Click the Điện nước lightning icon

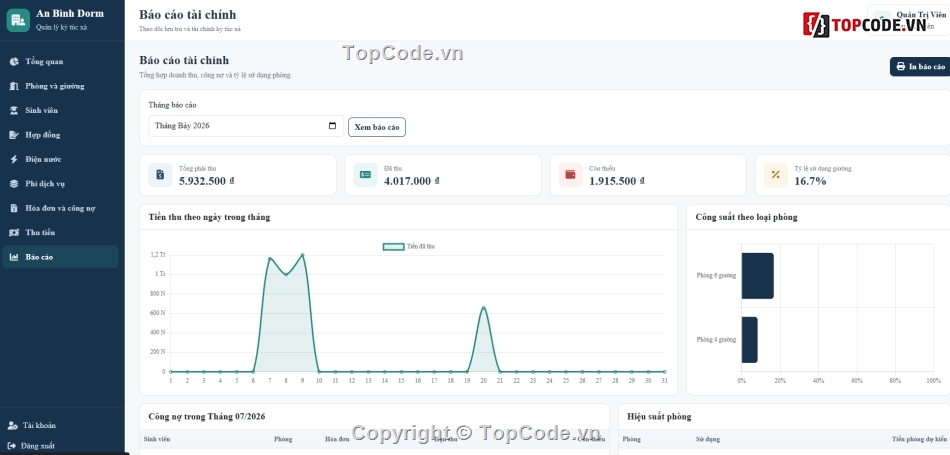pyautogui.click(x=14, y=159)
